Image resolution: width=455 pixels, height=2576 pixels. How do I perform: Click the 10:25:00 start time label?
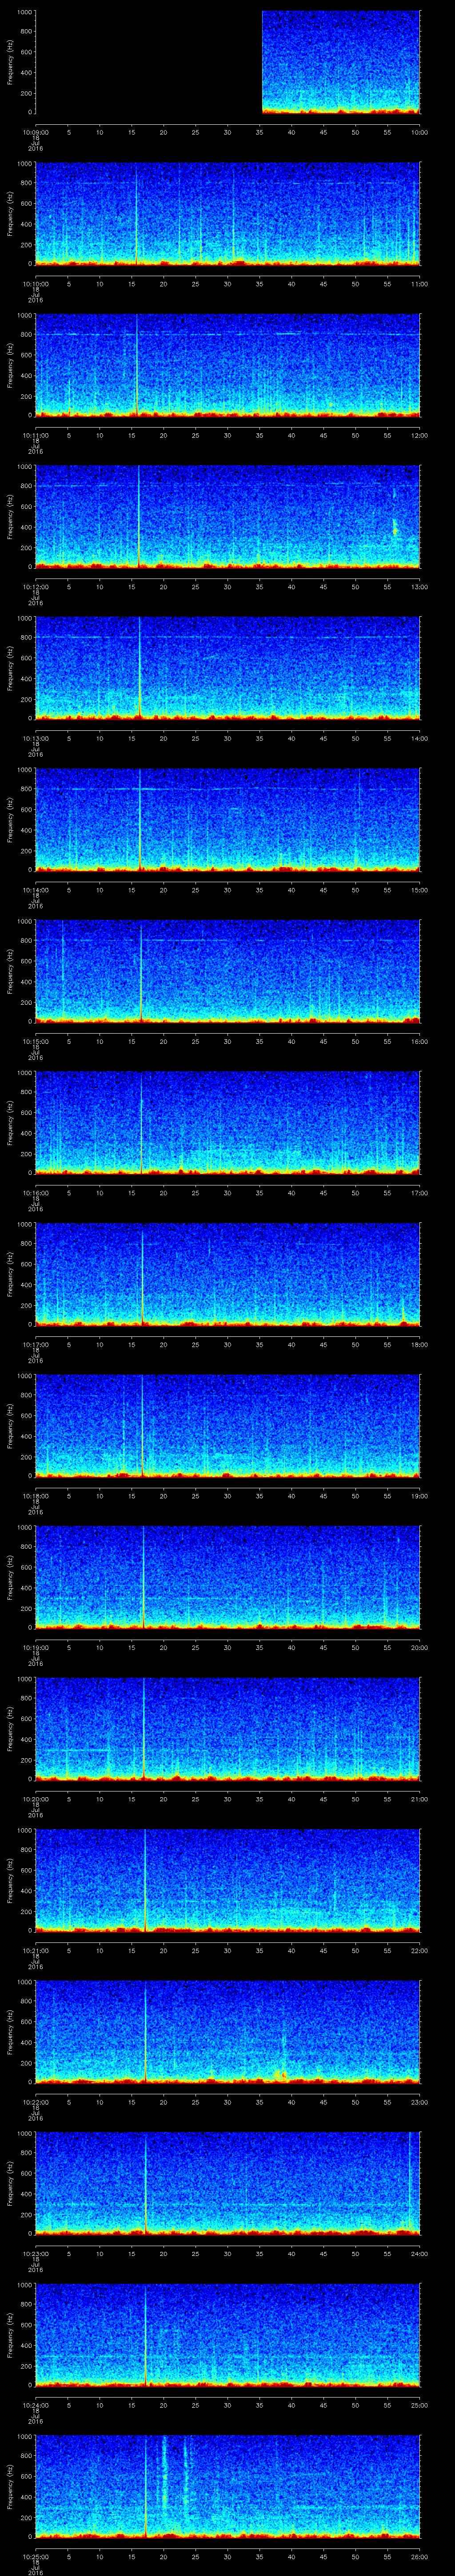[x=35, y=2556]
